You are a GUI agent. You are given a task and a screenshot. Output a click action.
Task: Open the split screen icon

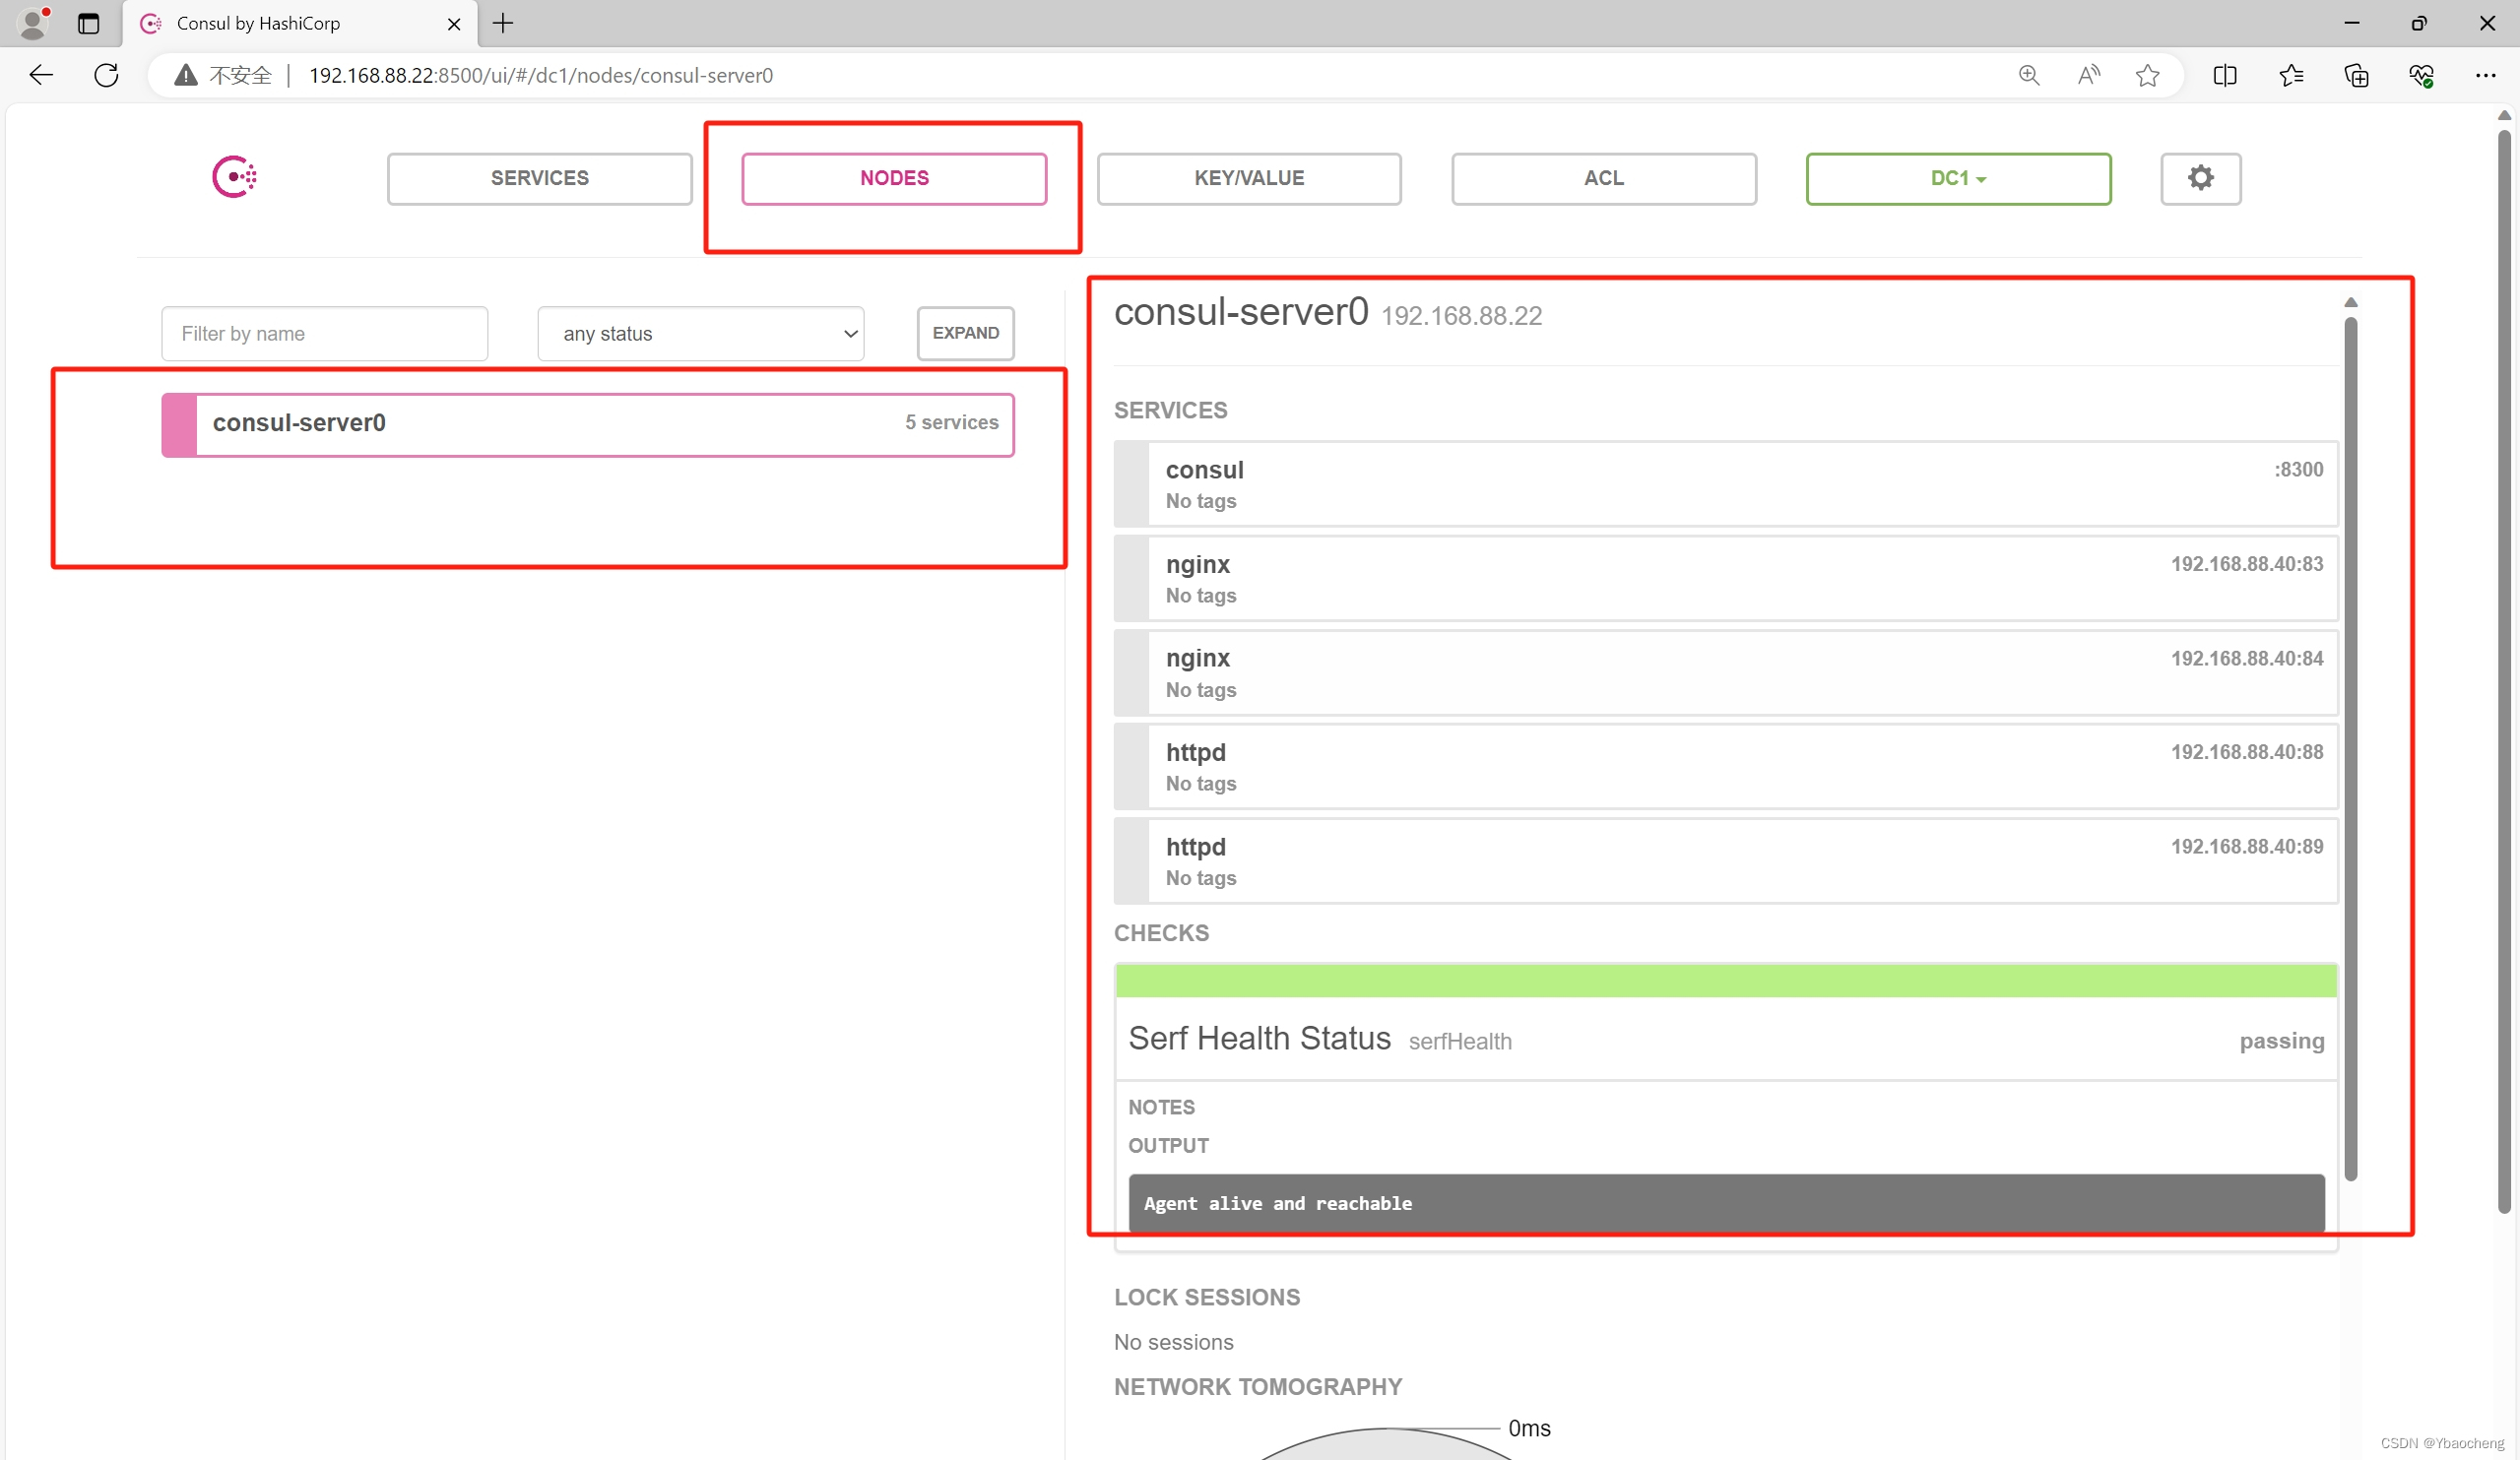pyautogui.click(x=2224, y=75)
